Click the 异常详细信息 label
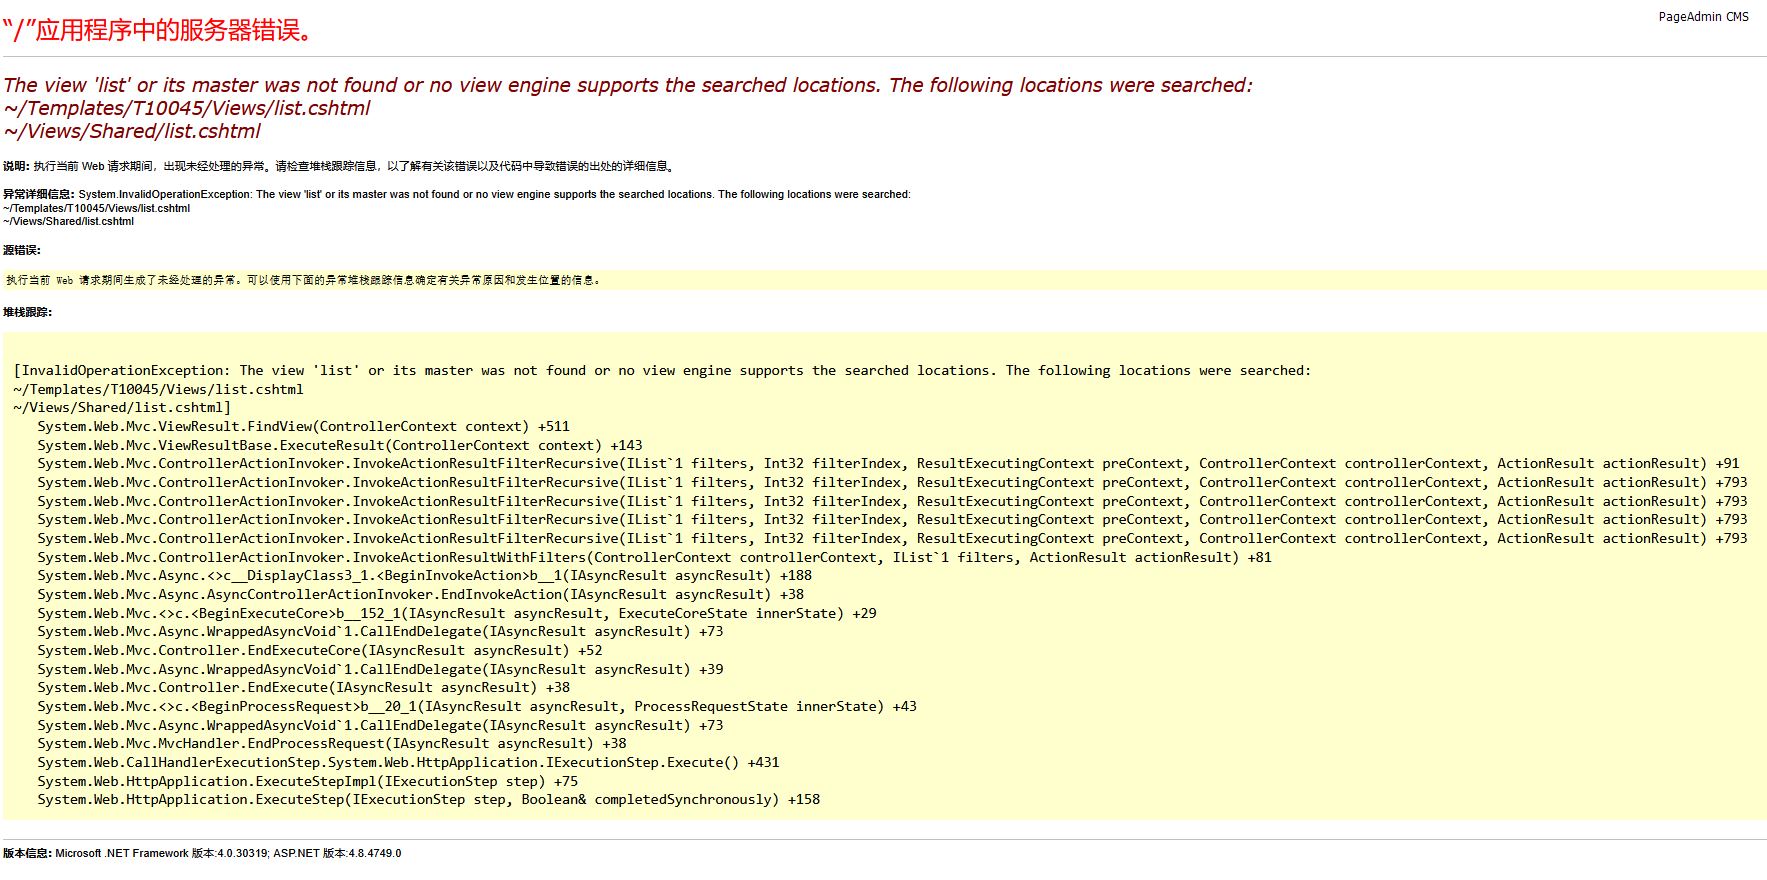This screenshot has width=1767, height=880. tap(39, 194)
